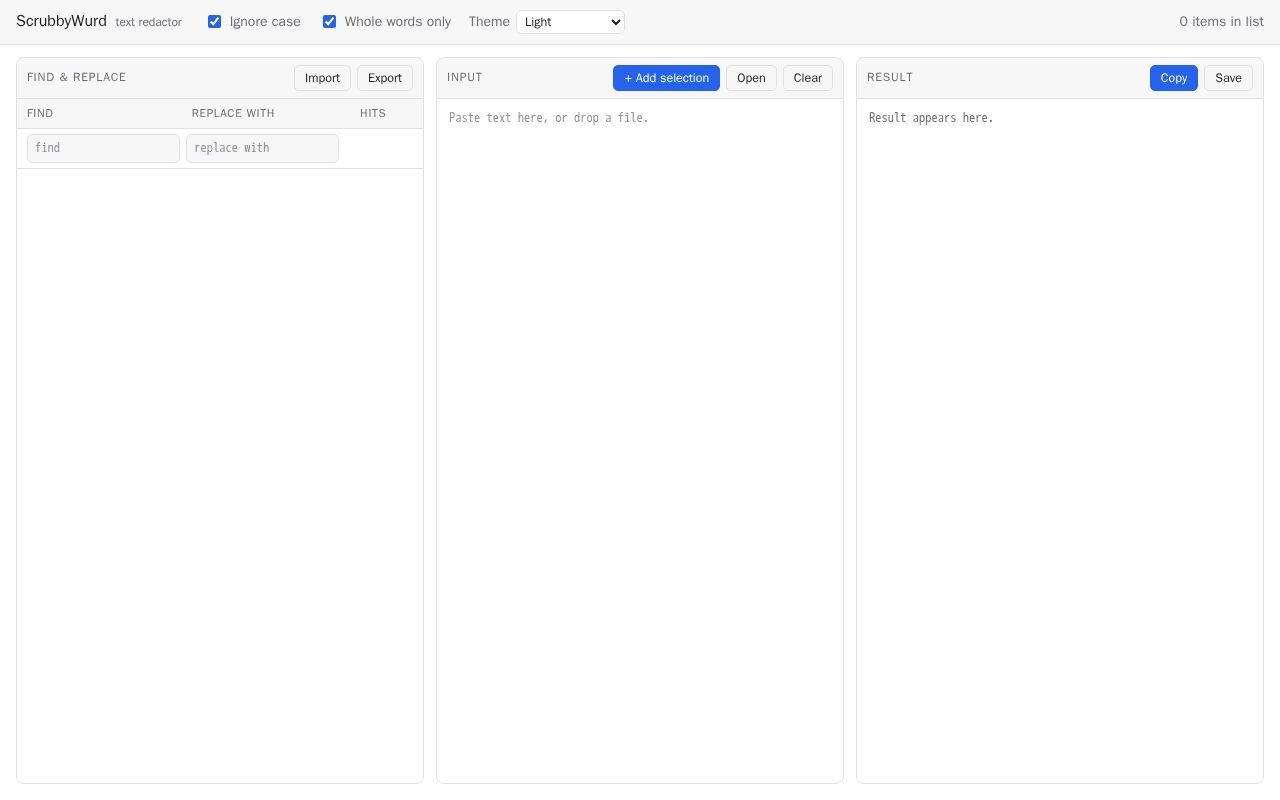
Task: Click the FIND & REPLACE panel title
Action: pyautogui.click(x=77, y=77)
